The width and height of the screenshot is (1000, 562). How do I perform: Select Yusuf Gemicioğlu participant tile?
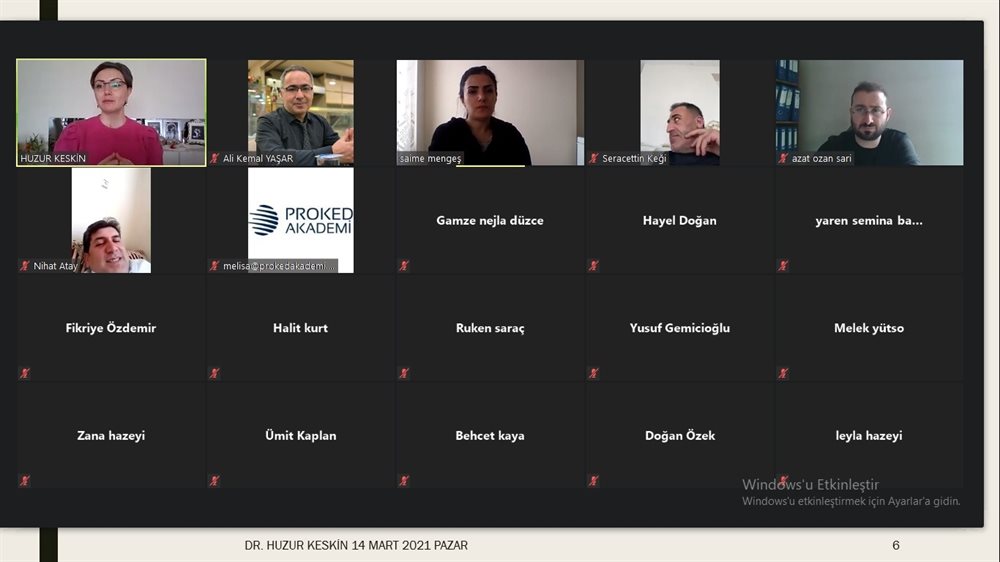(679, 328)
